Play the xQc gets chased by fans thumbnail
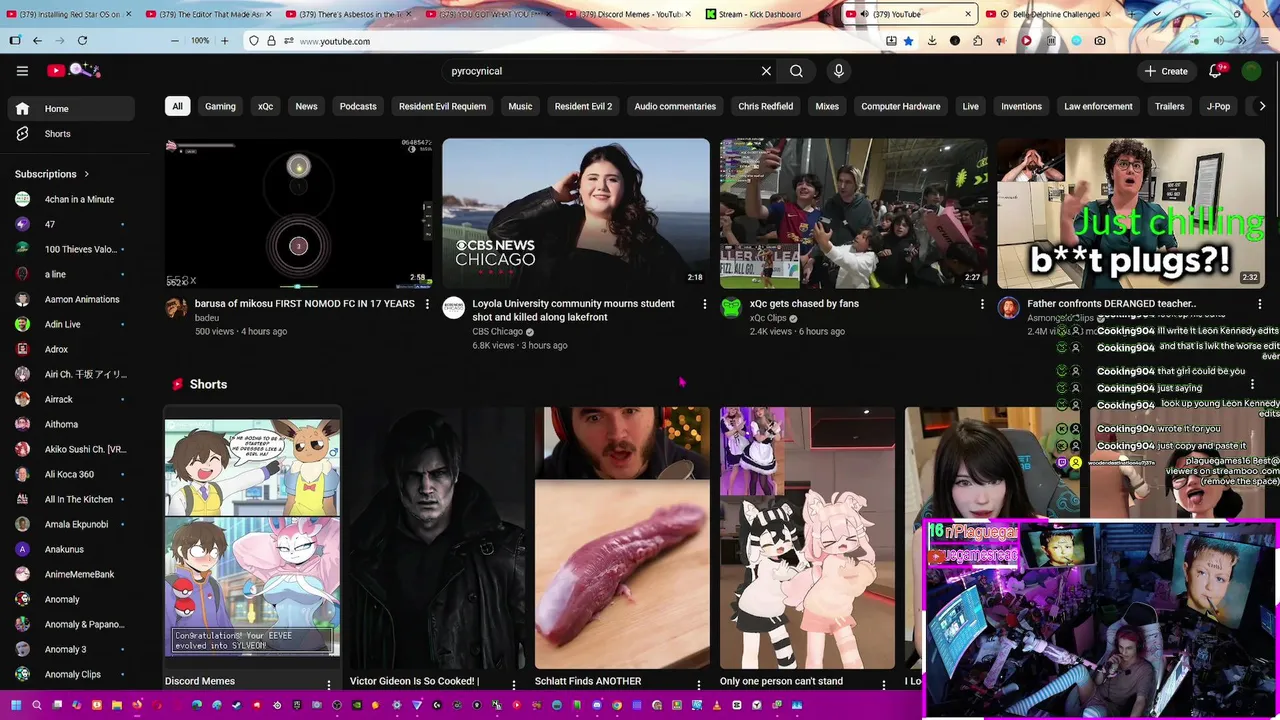1280x720 pixels. [854, 213]
